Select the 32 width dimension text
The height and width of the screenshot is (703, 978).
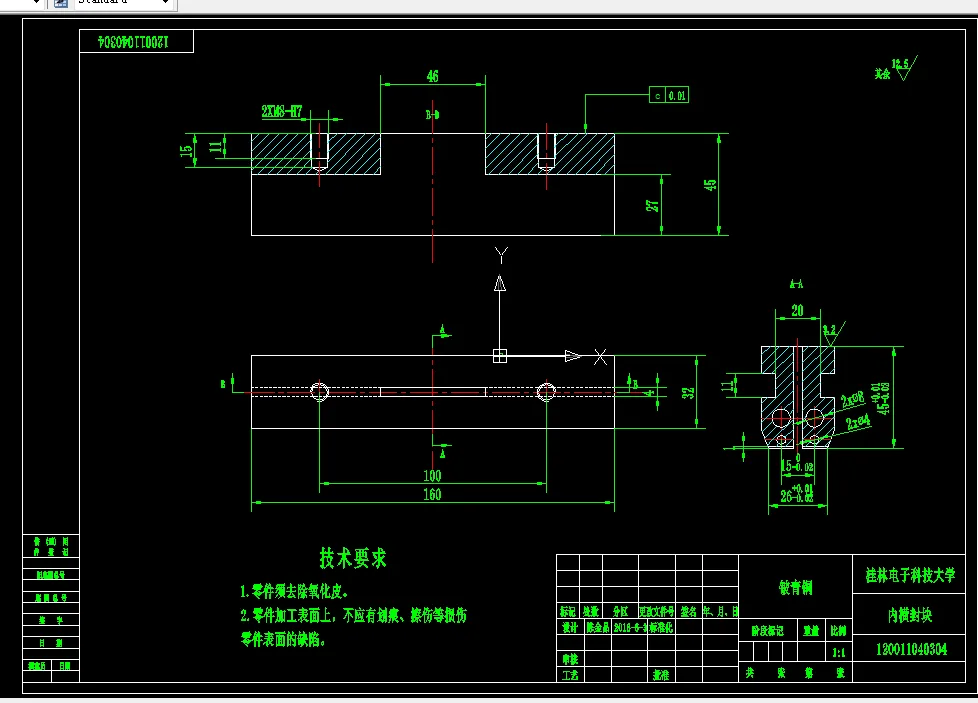tap(687, 392)
